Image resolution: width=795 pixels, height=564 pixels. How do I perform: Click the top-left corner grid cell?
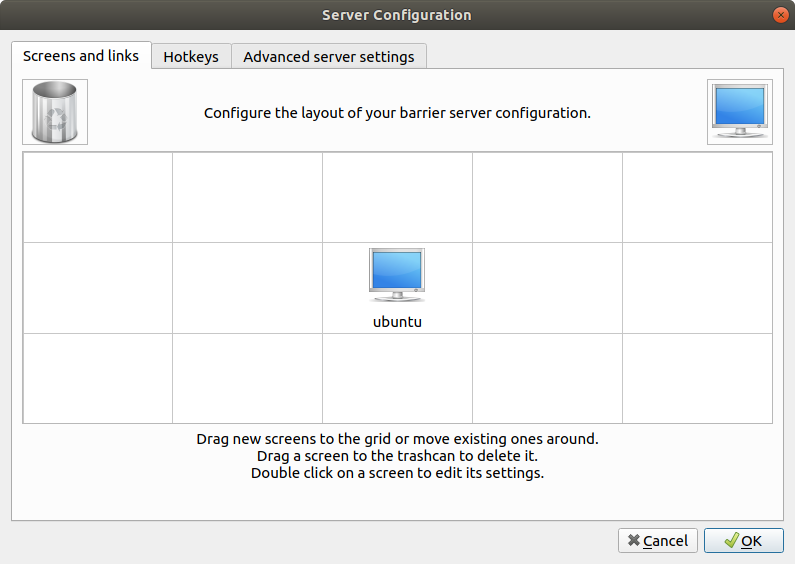pos(98,197)
